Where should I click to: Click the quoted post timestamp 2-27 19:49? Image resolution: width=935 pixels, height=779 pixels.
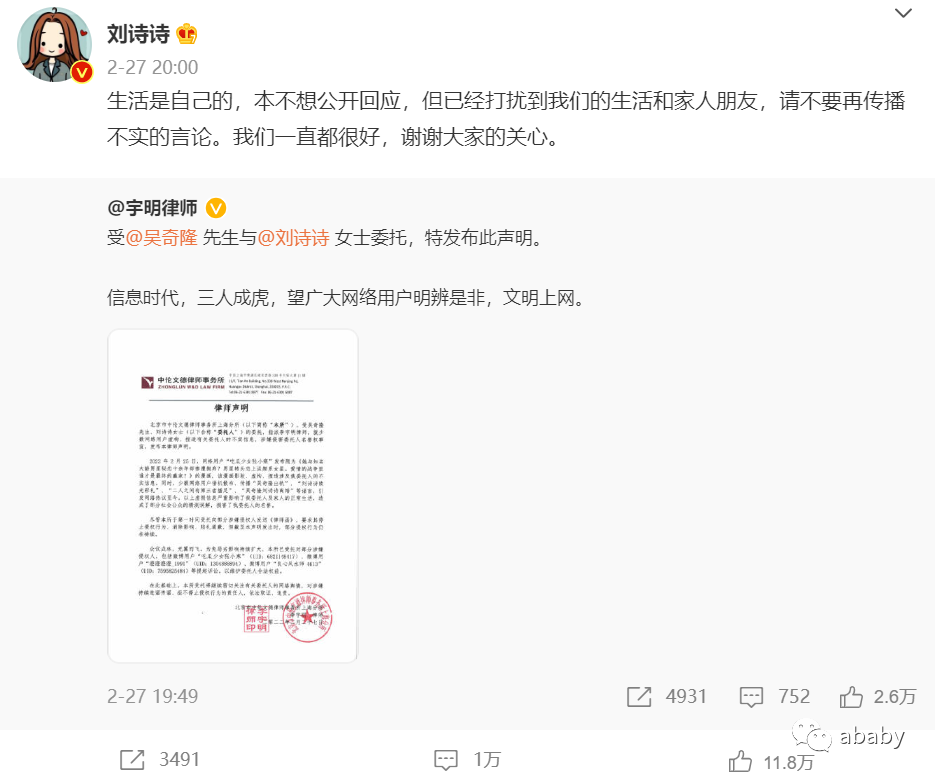[153, 696]
